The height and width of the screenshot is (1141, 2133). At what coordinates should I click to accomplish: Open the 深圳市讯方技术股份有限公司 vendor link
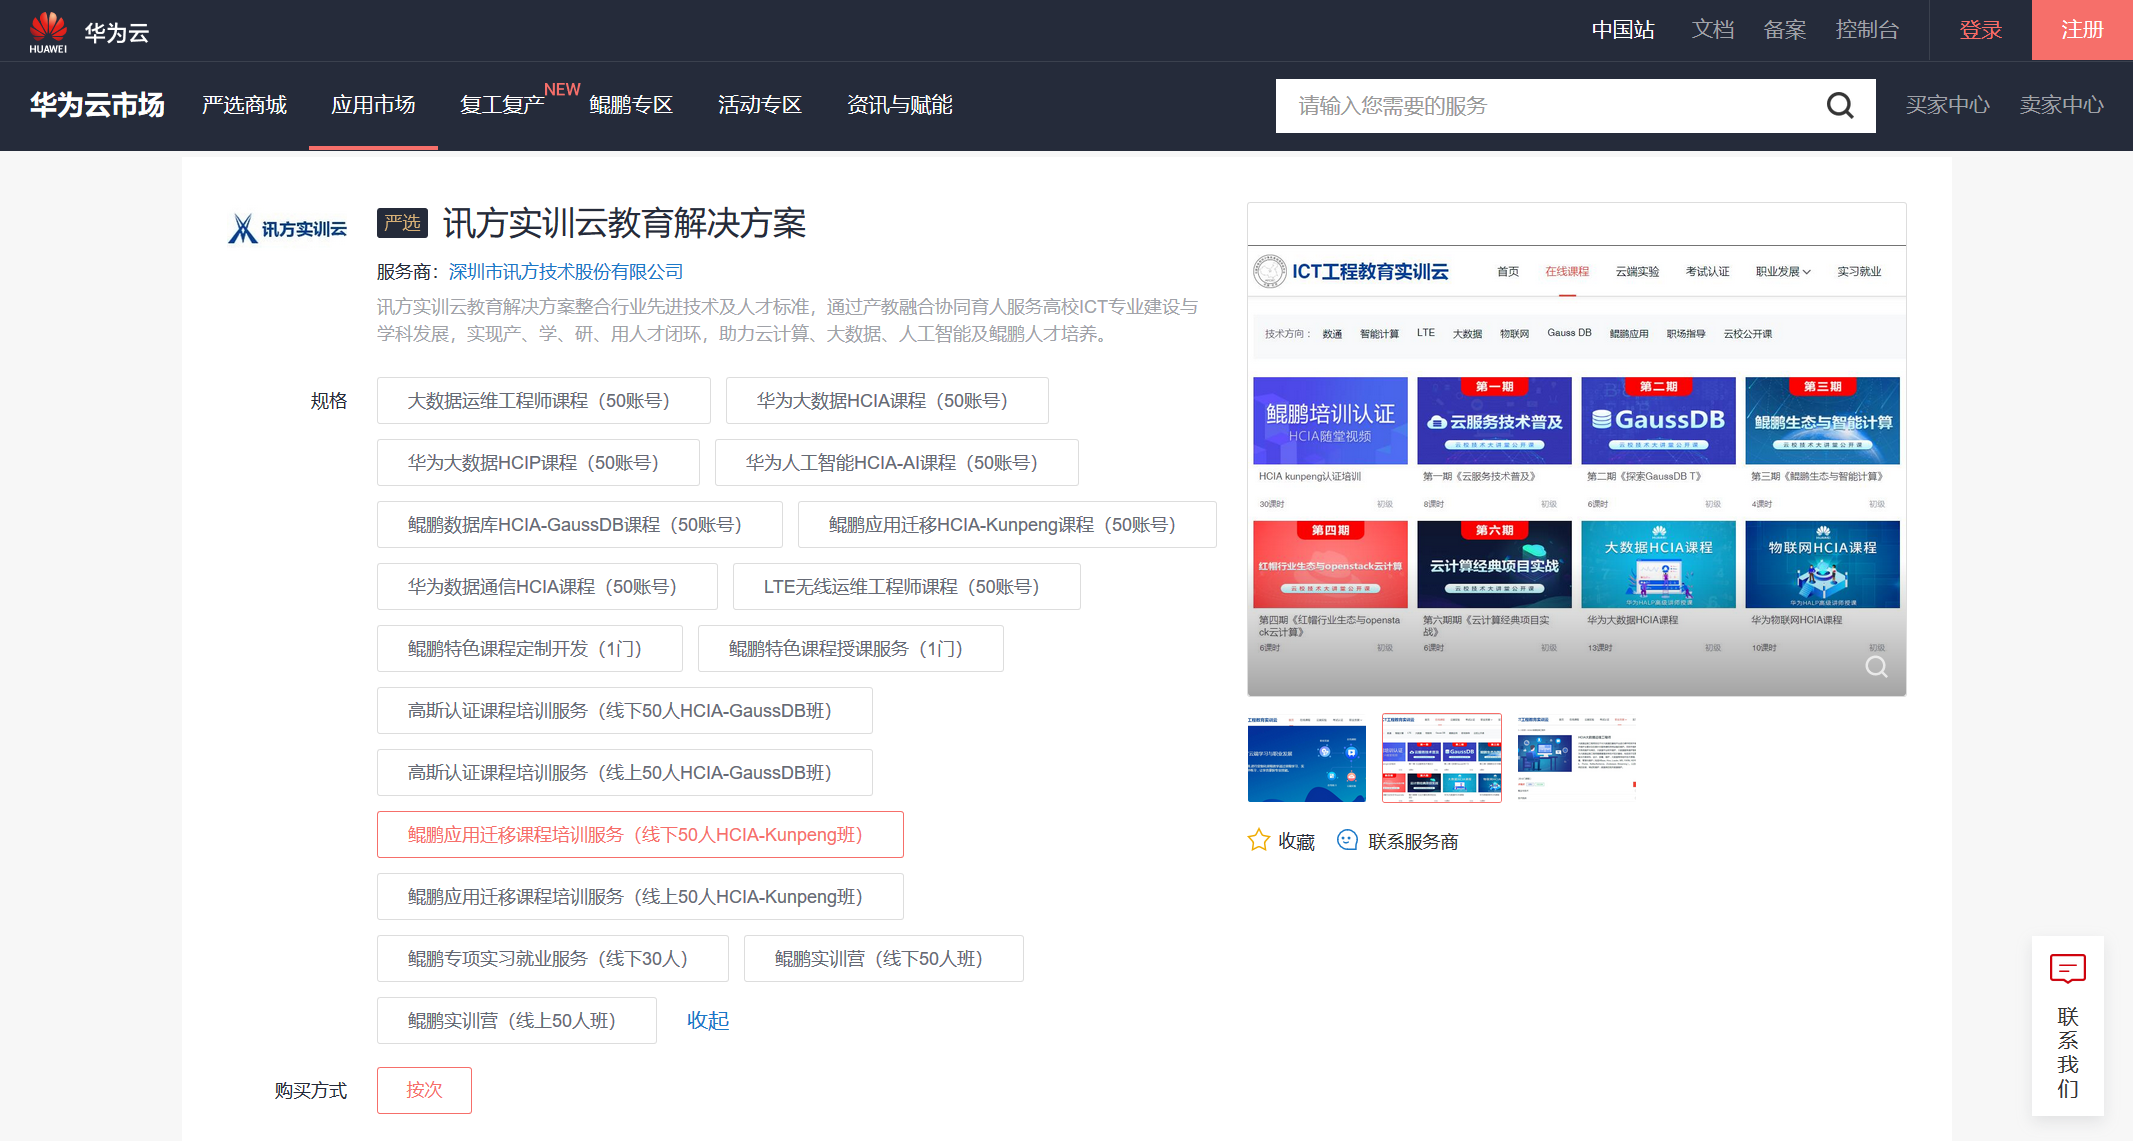pyautogui.click(x=565, y=271)
